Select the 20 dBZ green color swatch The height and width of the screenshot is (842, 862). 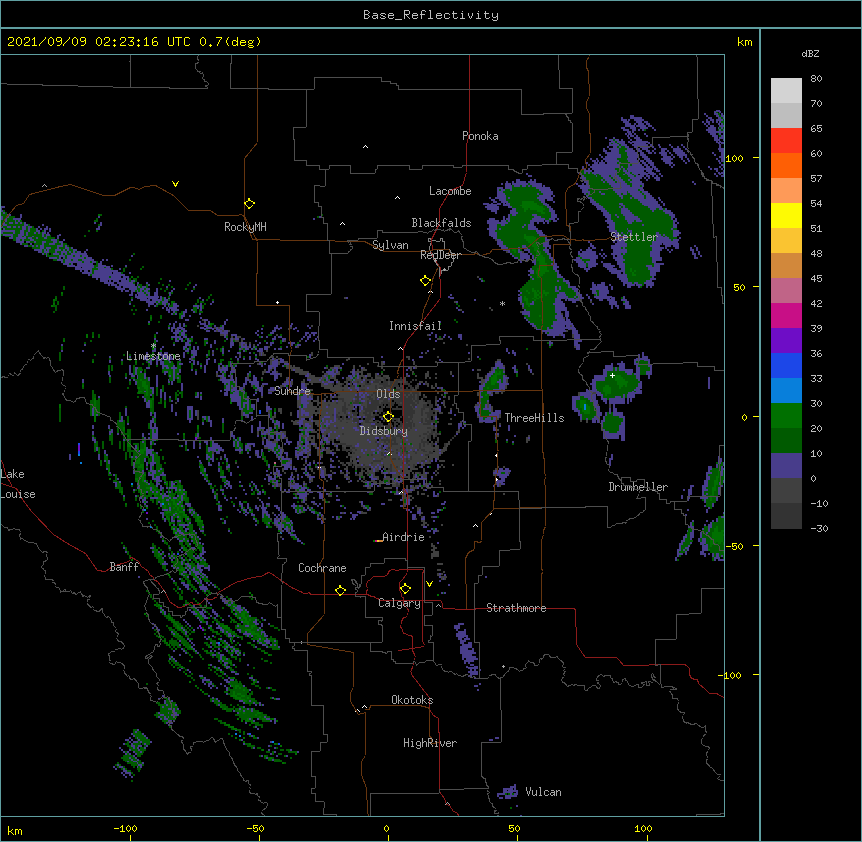tap(786, 416)
